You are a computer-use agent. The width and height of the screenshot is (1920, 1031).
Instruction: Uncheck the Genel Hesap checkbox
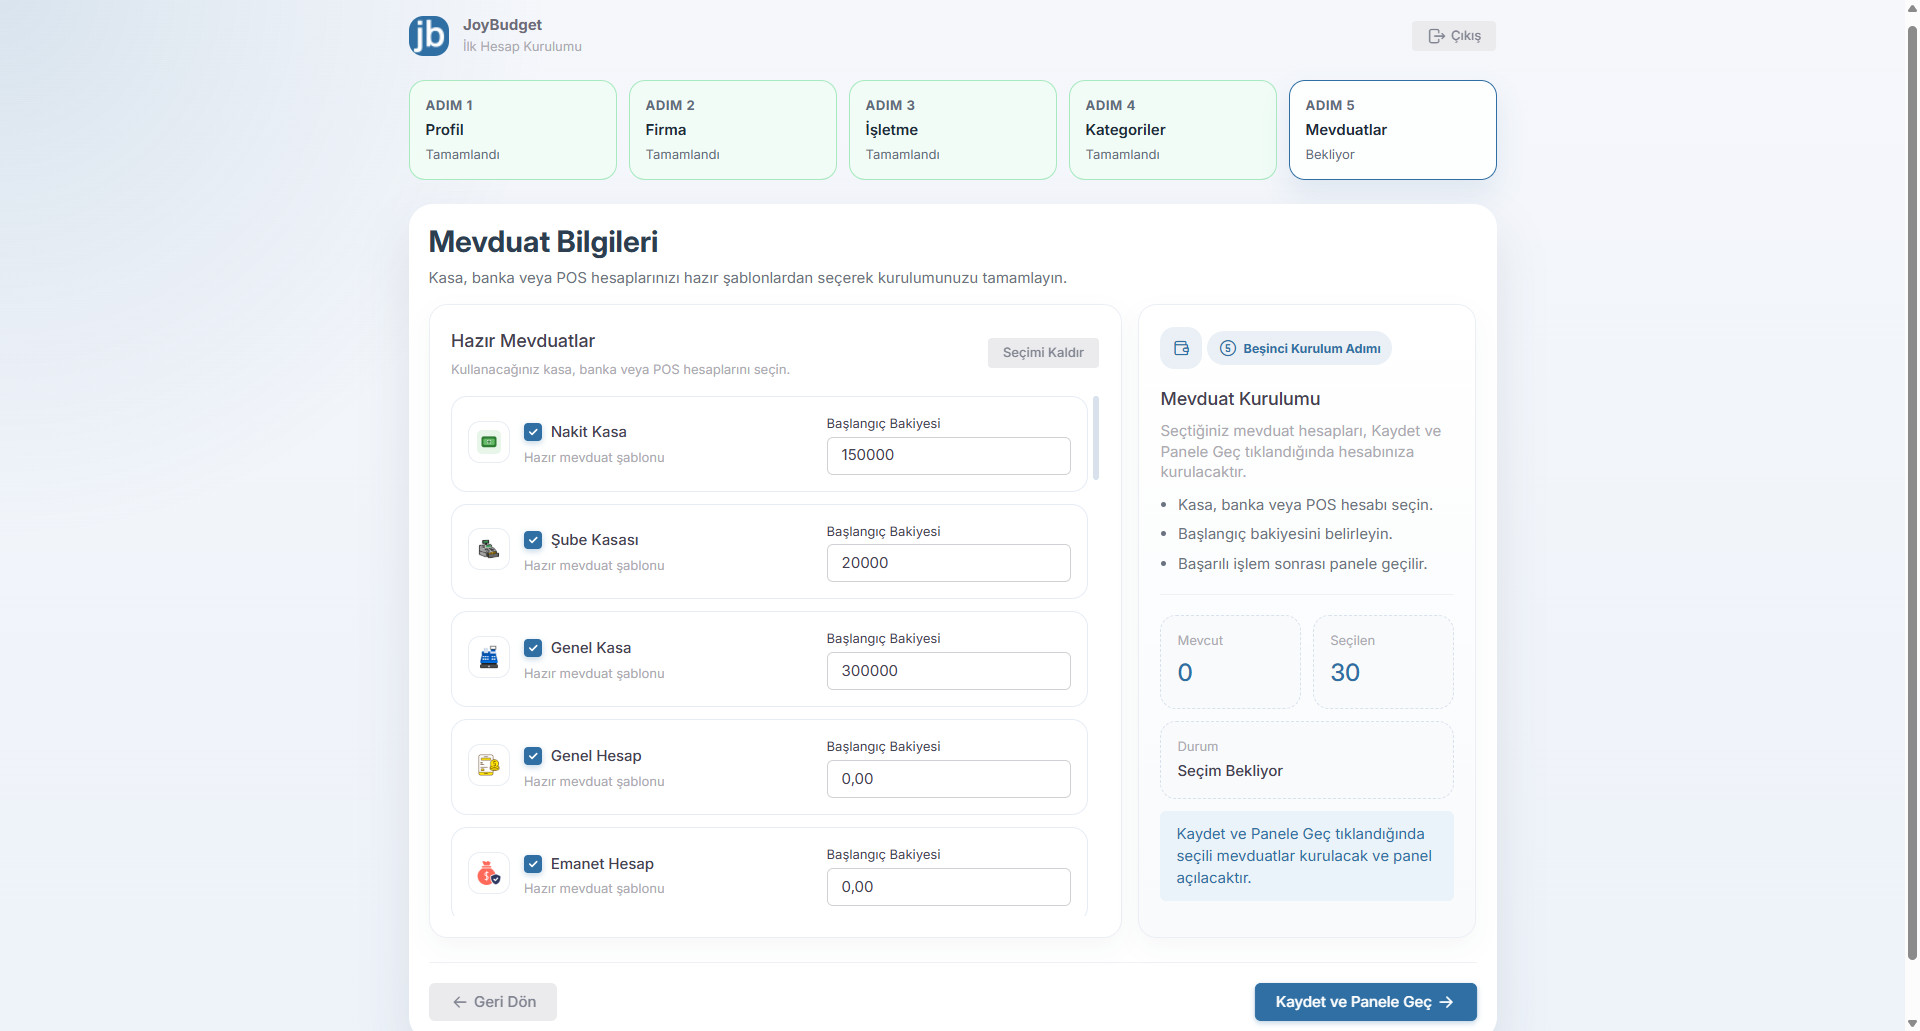click(533, 756)
